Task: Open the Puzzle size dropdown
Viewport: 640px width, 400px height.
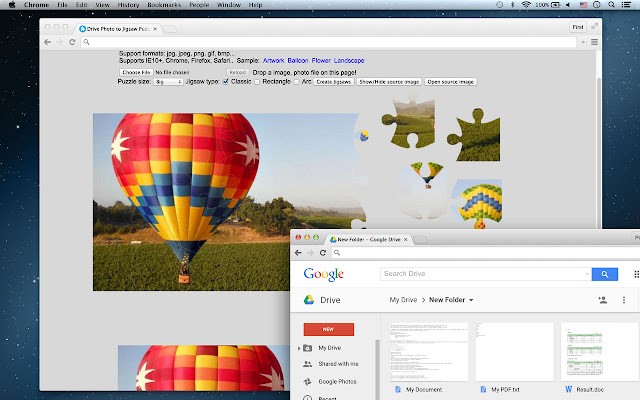Action: pyautogui.click(x=167, y=81)
